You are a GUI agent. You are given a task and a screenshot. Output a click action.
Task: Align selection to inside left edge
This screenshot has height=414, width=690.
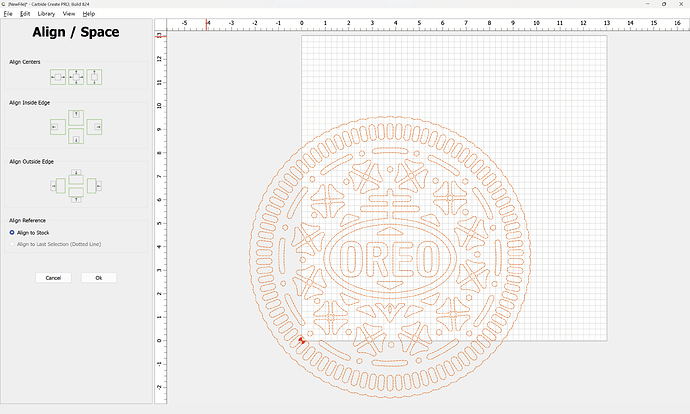(58, 126)
